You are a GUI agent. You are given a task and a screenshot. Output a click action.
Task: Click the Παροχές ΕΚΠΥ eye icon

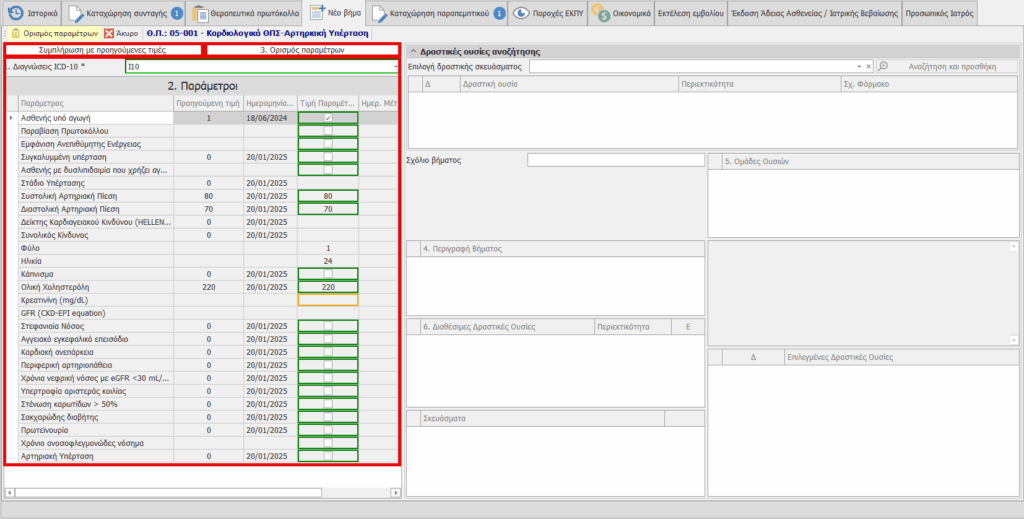point(520,14)
